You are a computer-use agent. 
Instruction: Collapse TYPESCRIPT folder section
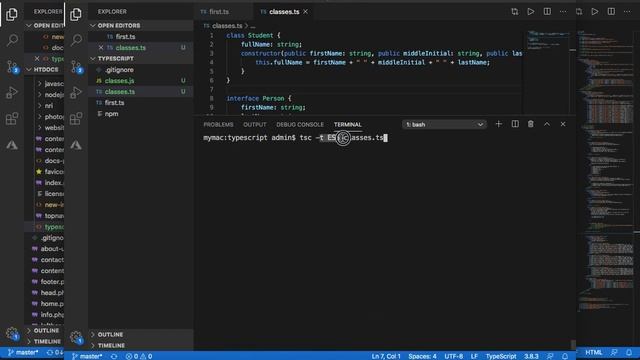140,58
